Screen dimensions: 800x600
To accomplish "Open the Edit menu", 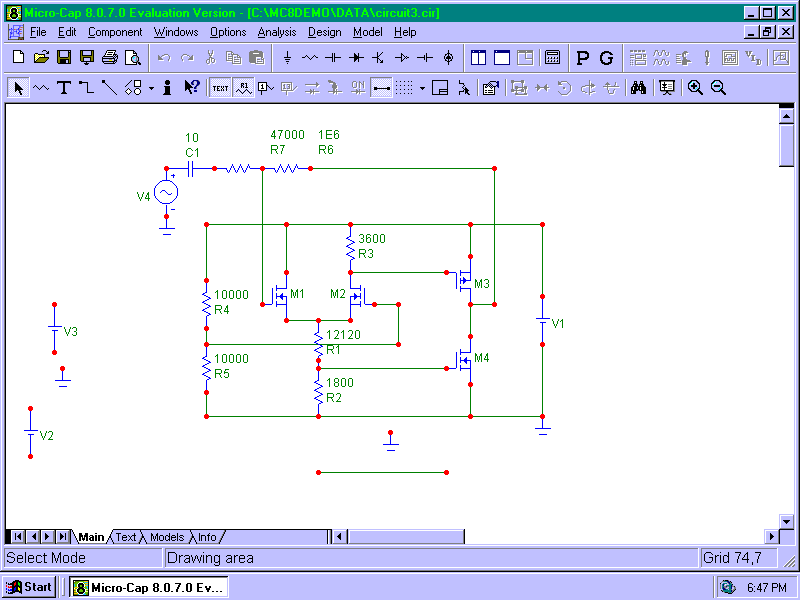I will click(x=66, y=32).
